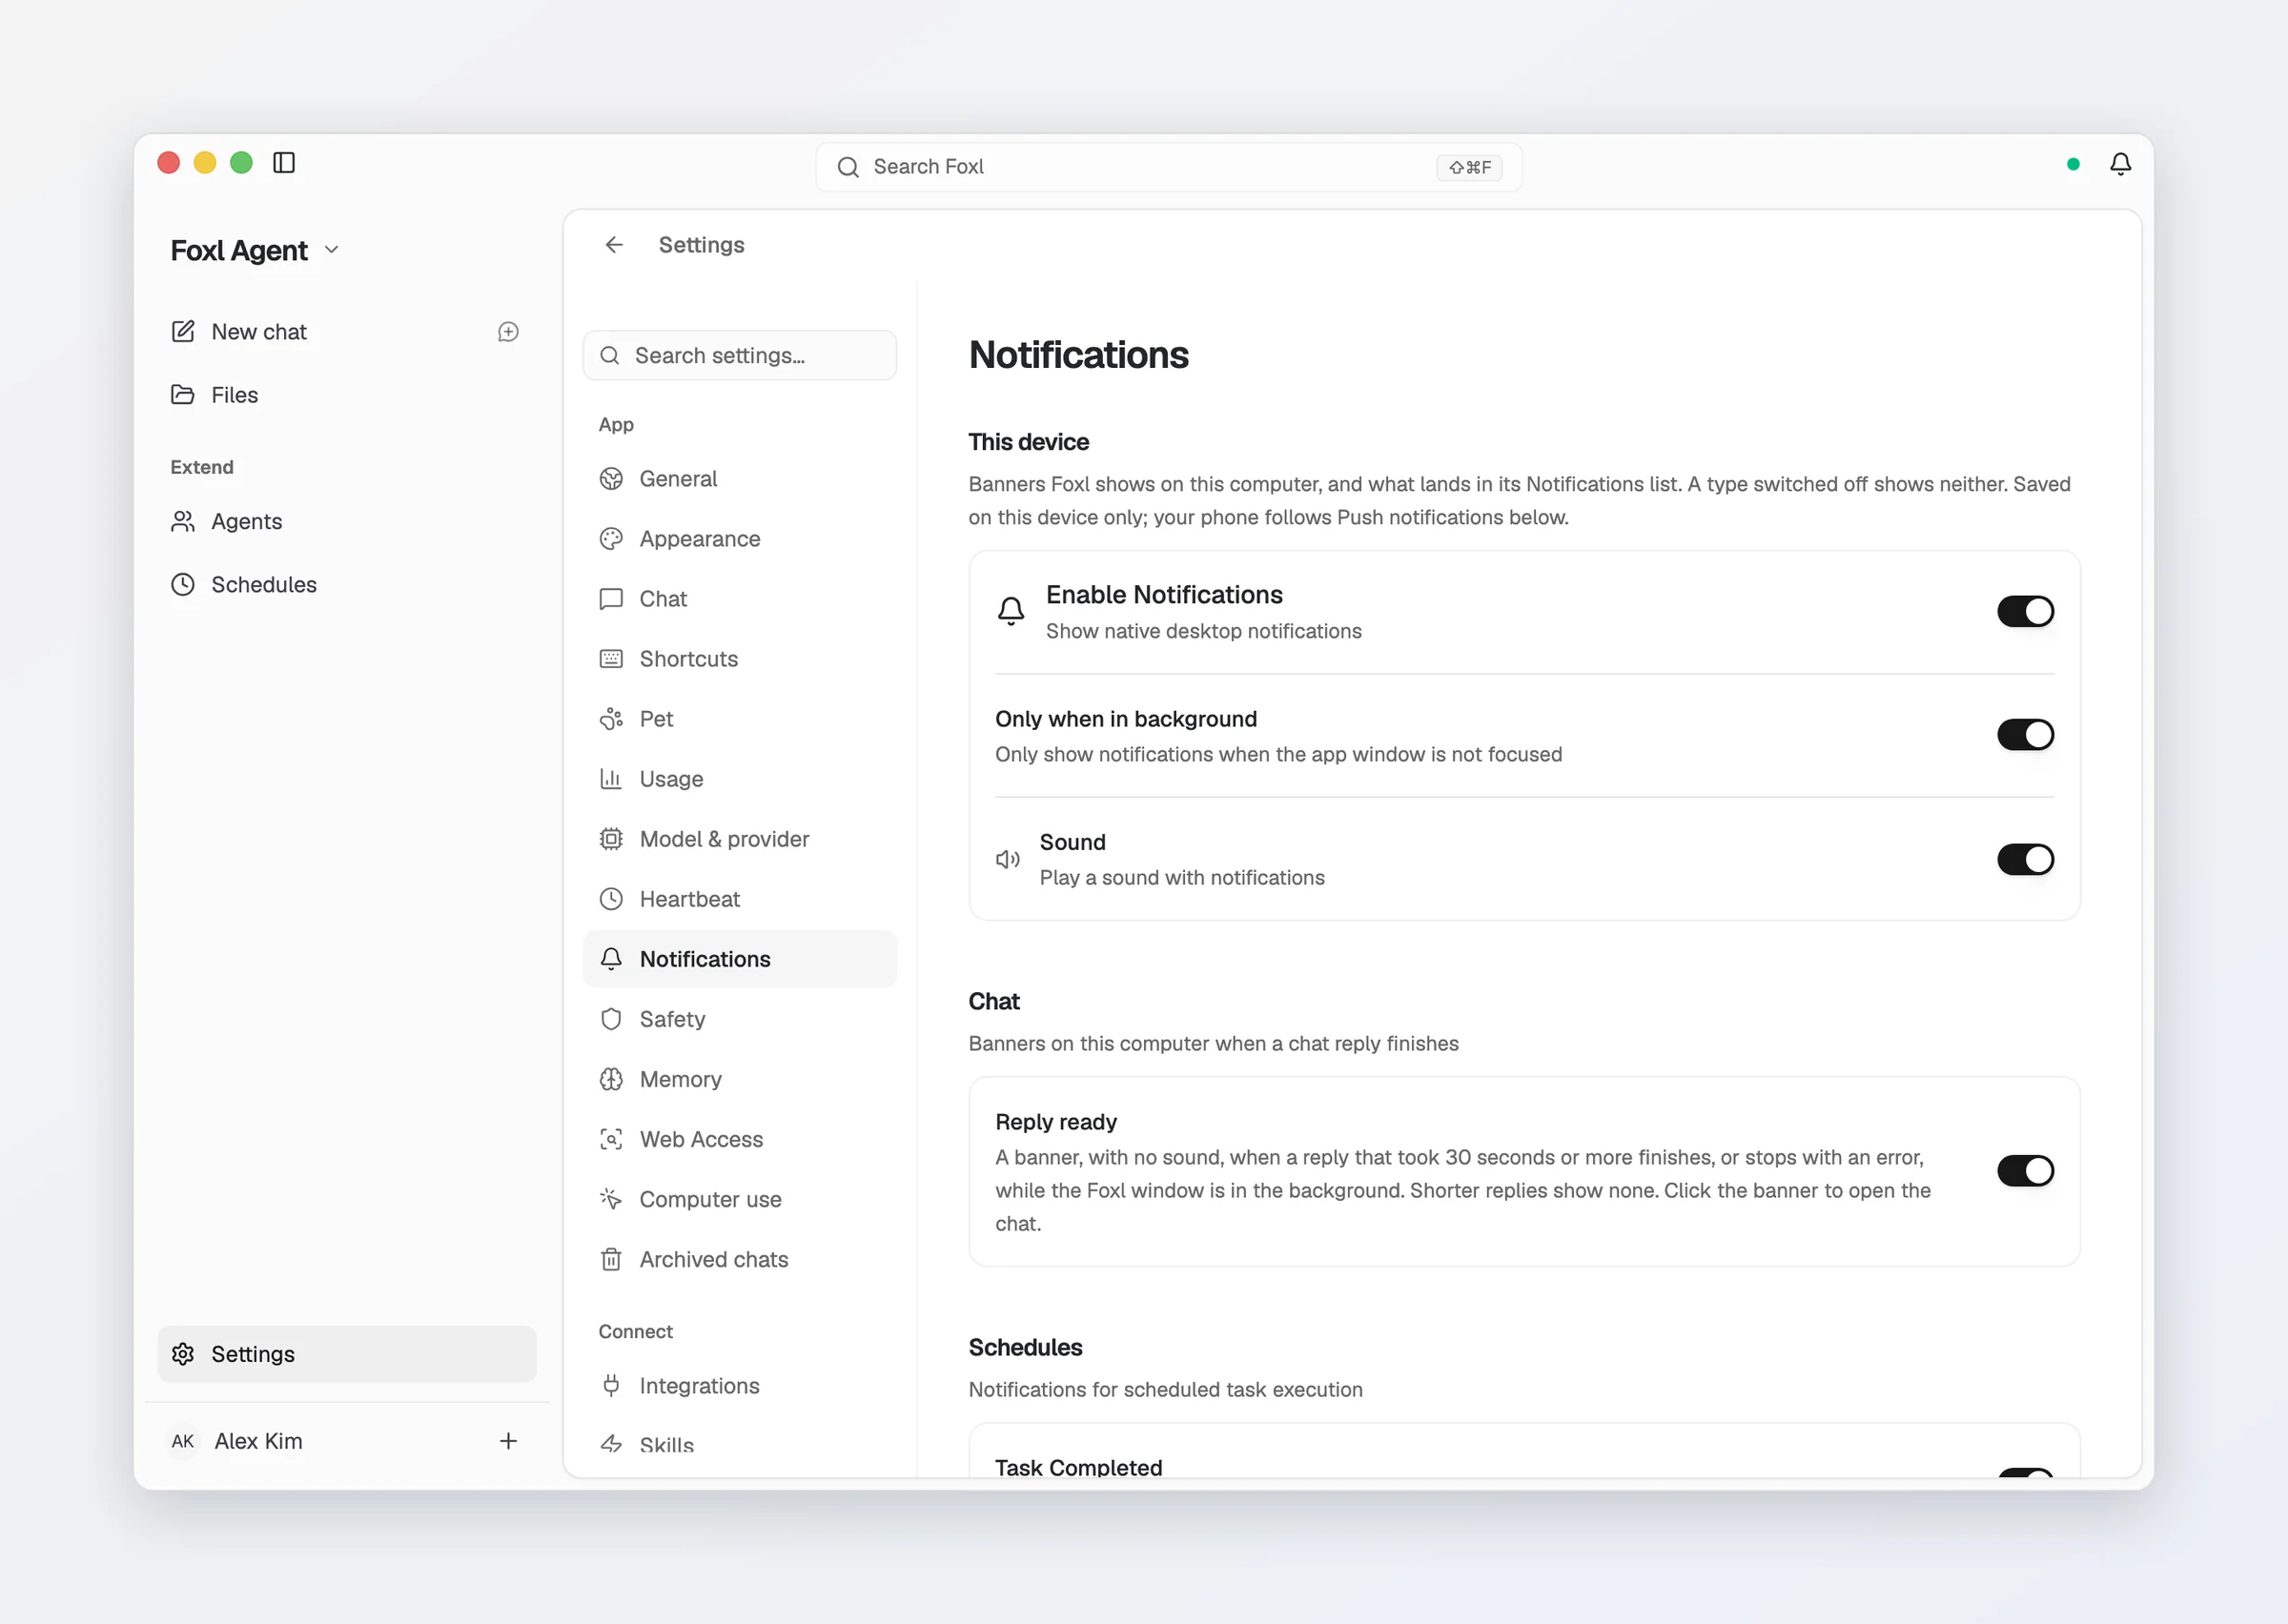Screen dimensions: 2288x1624
Task: Open Model & provider settings
Action: point(740,839)
